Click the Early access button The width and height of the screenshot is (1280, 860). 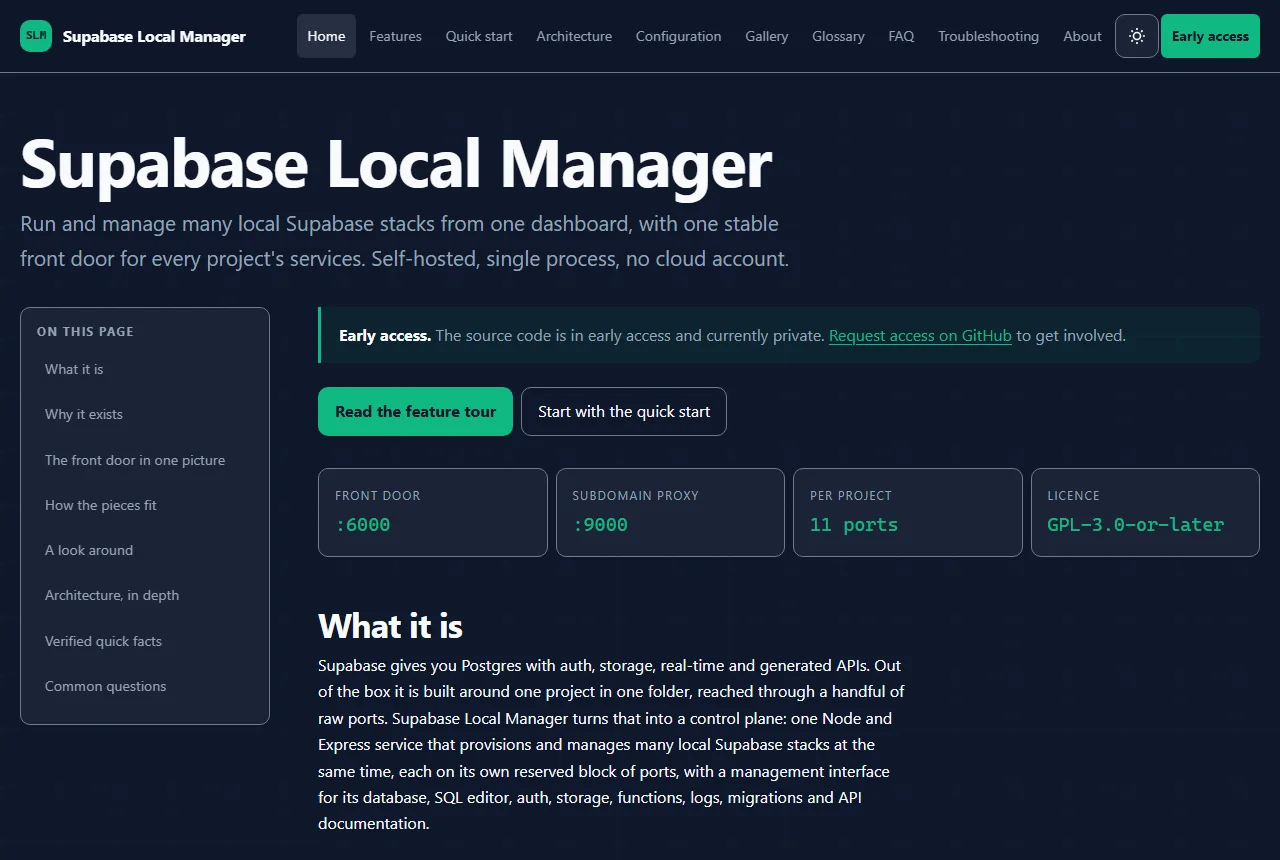point(1210,36)
